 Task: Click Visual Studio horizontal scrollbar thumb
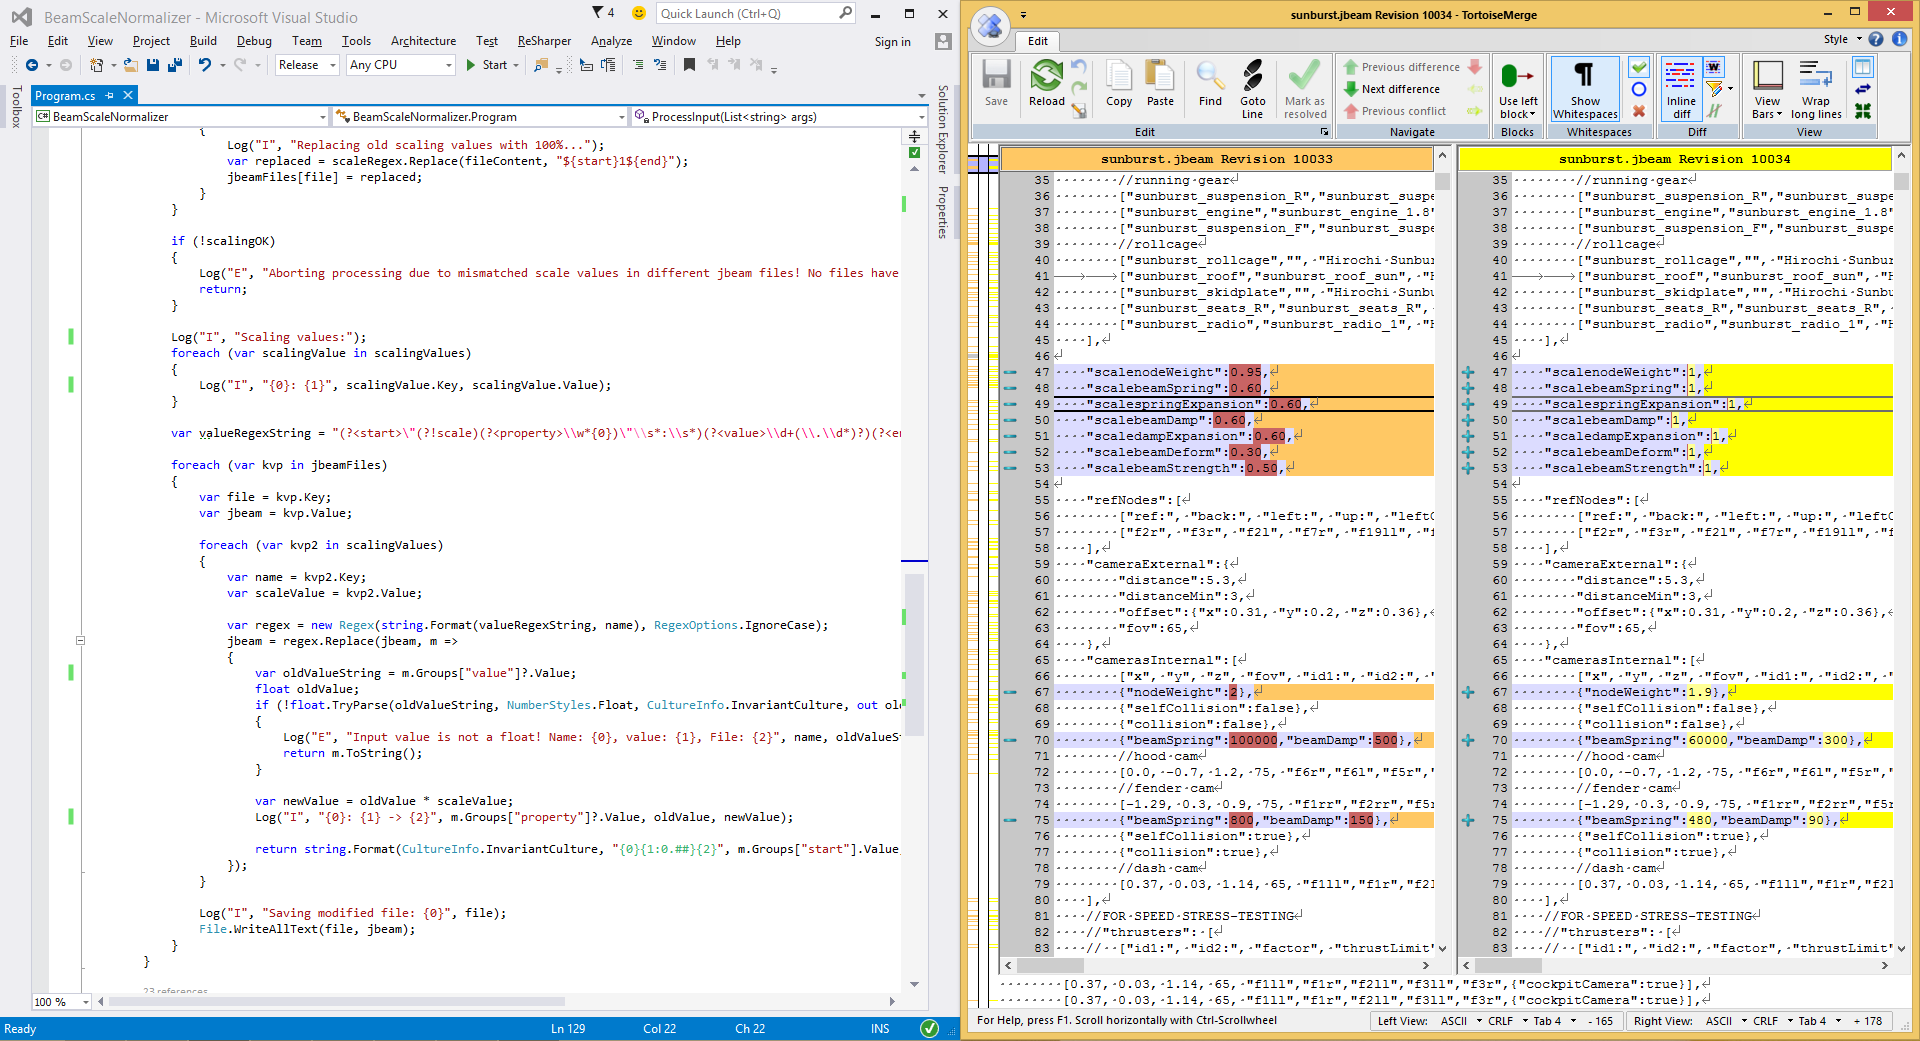tap(337, 1002)
